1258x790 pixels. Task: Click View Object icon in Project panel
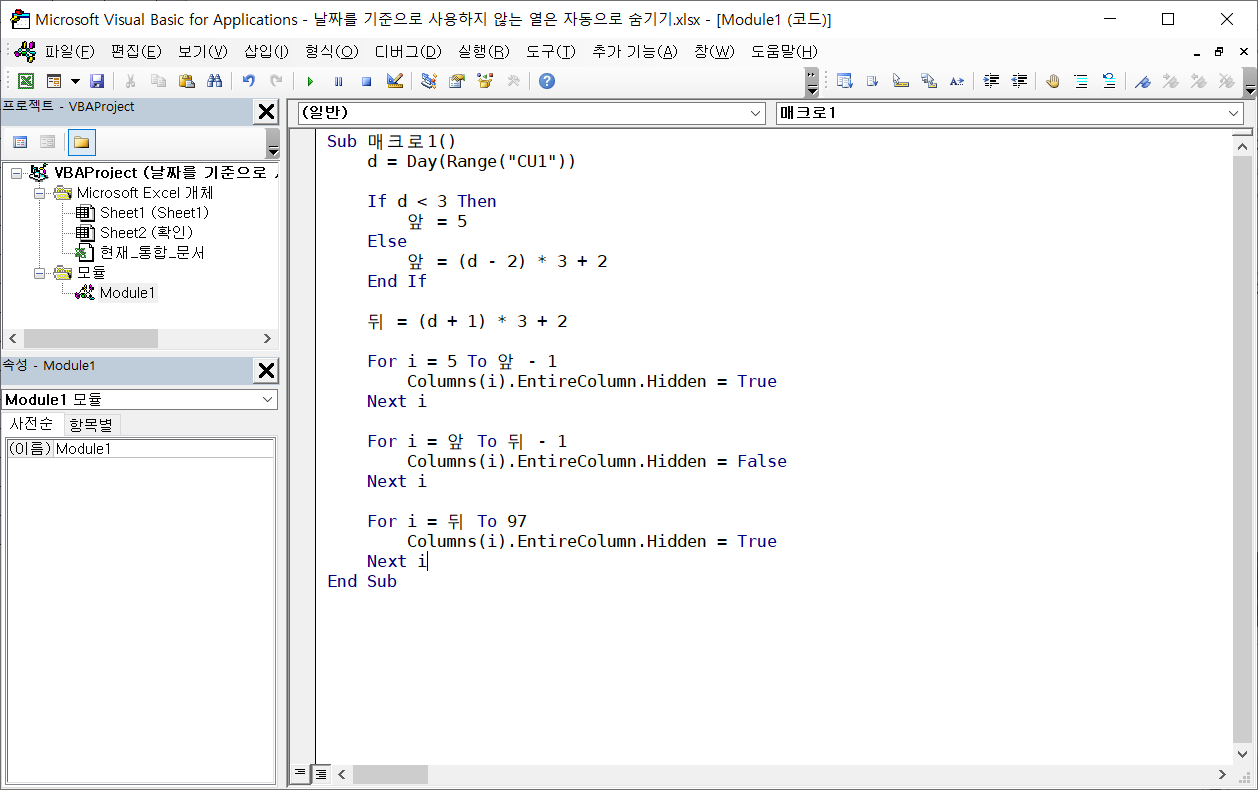coord(47,142)
